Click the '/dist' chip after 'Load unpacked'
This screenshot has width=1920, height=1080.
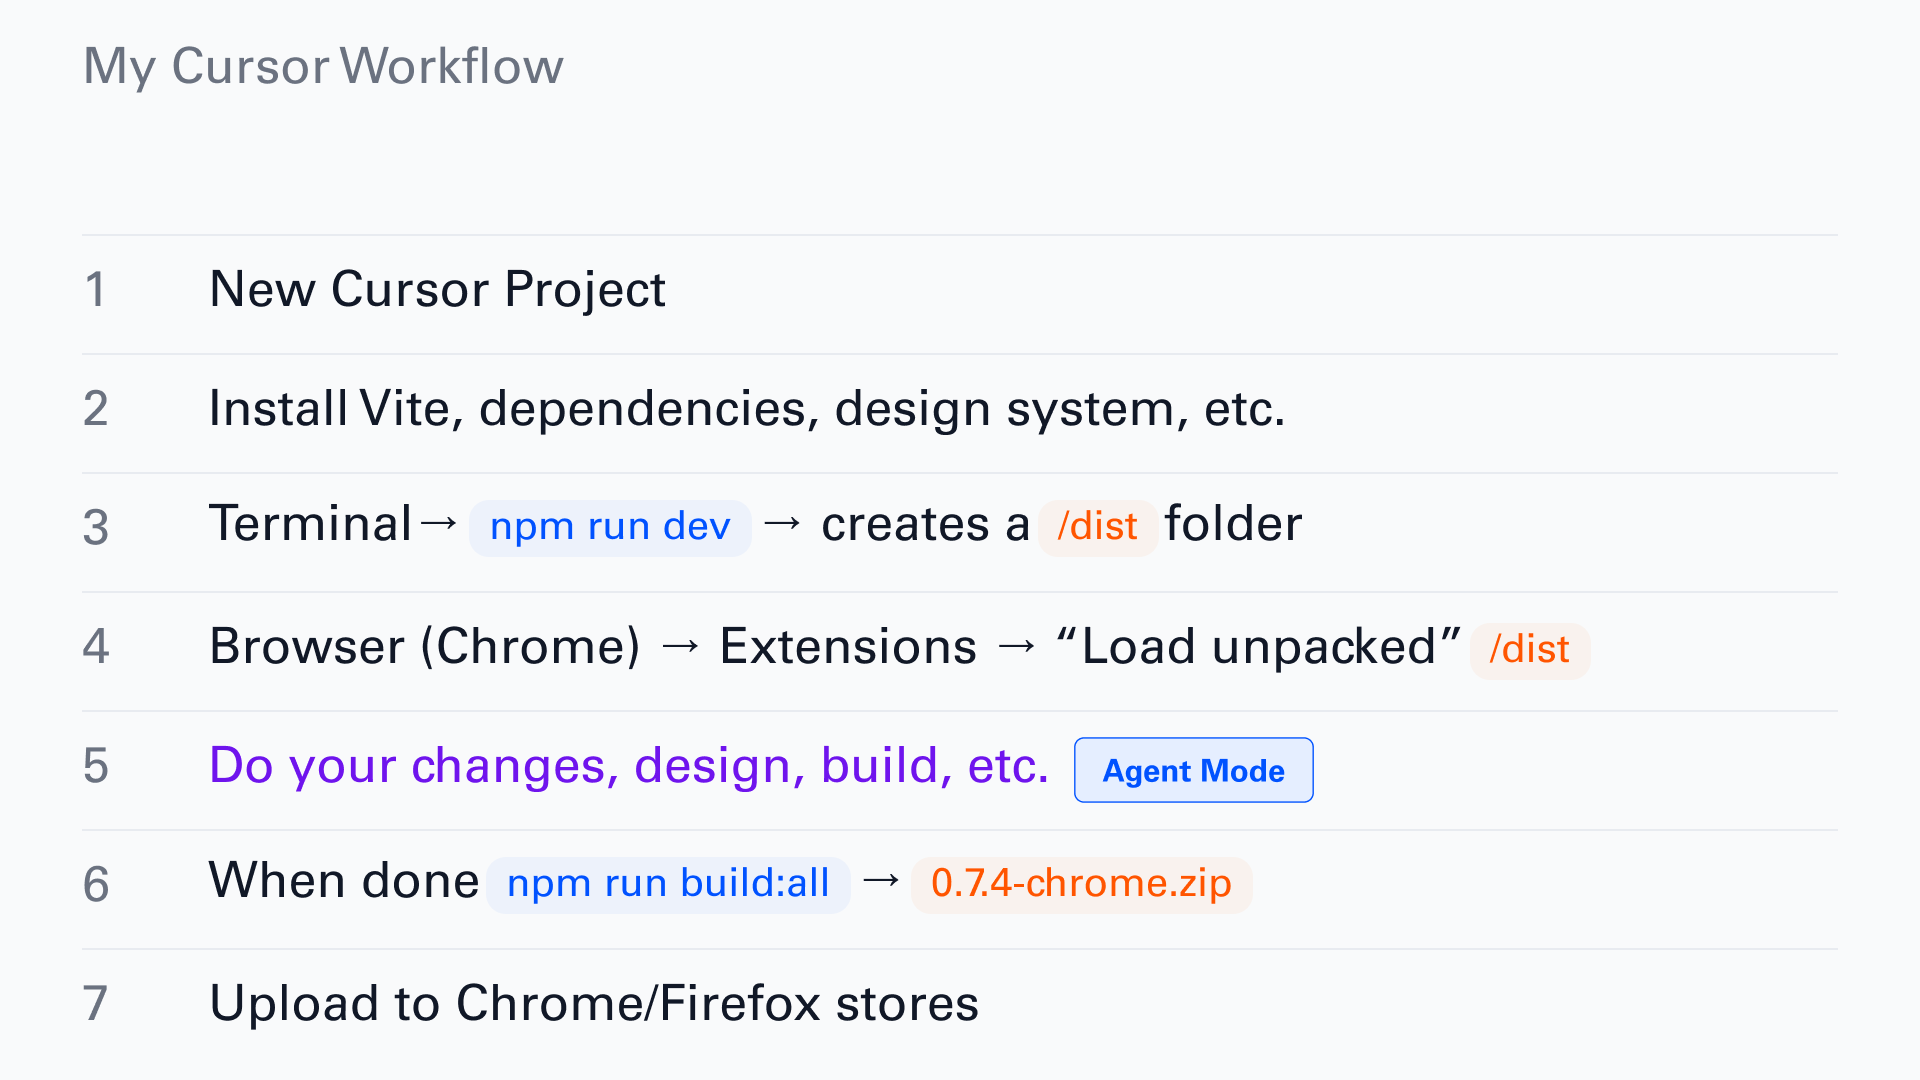tap(1529, 650)
